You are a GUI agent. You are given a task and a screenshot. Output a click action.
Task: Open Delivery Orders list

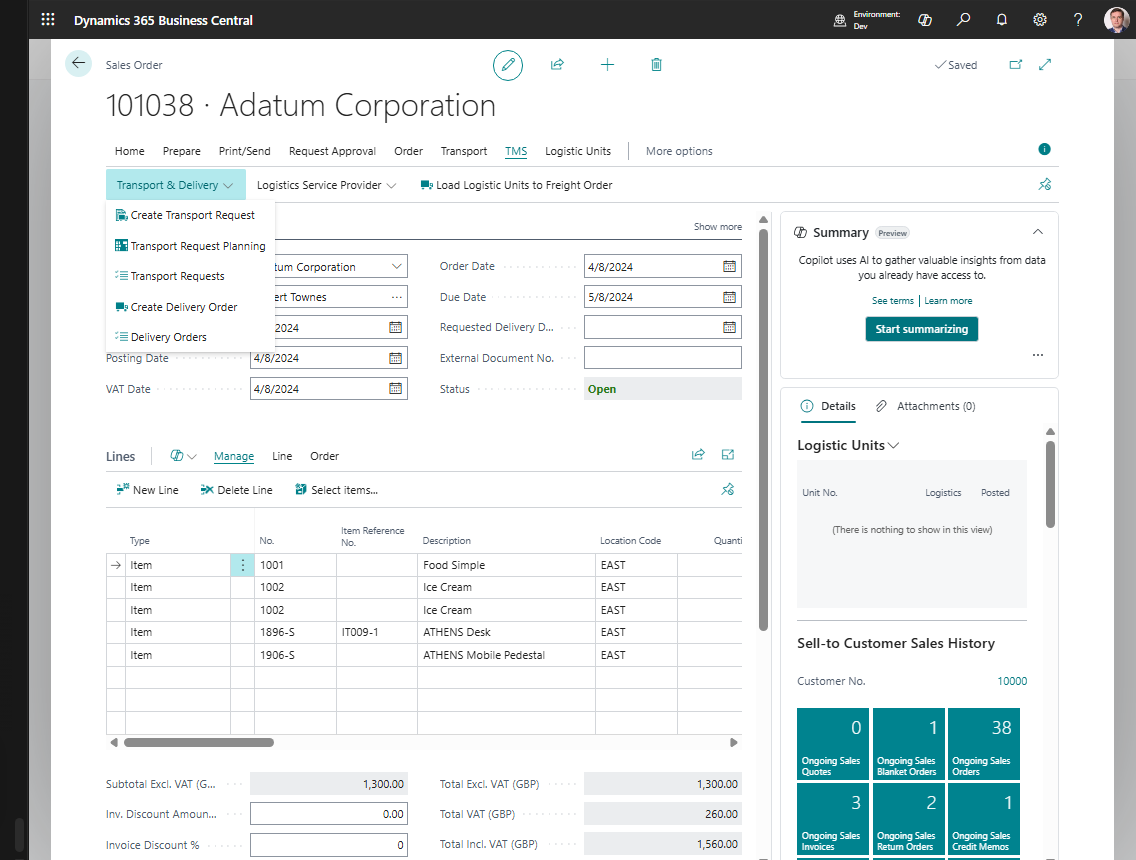162,337
